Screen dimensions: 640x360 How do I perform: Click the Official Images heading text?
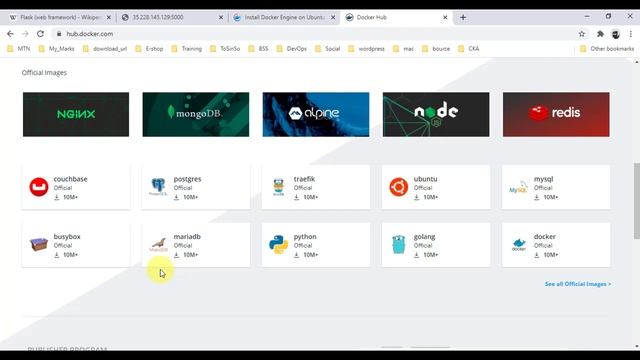pos(44,73)
